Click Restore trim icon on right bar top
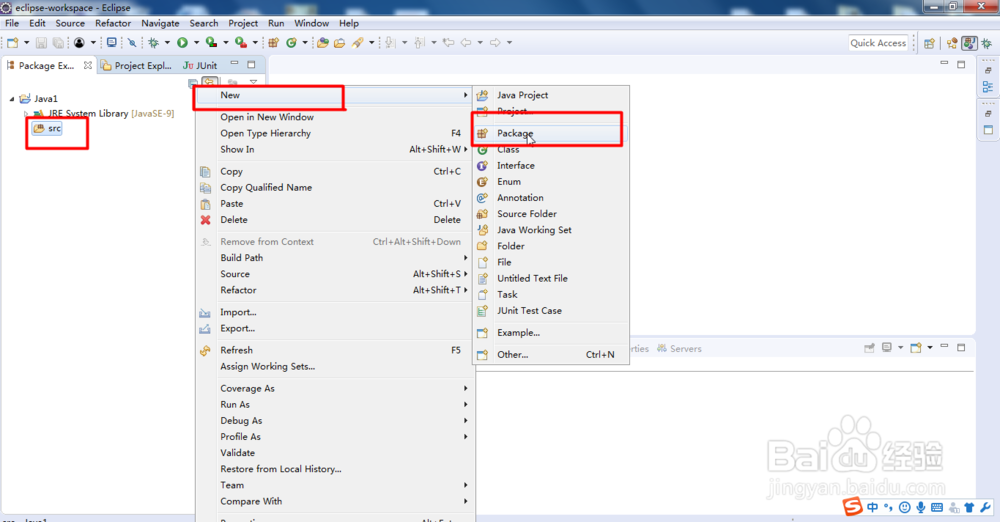Viewport: 1000px width, 522px height. tap(988, 70)
